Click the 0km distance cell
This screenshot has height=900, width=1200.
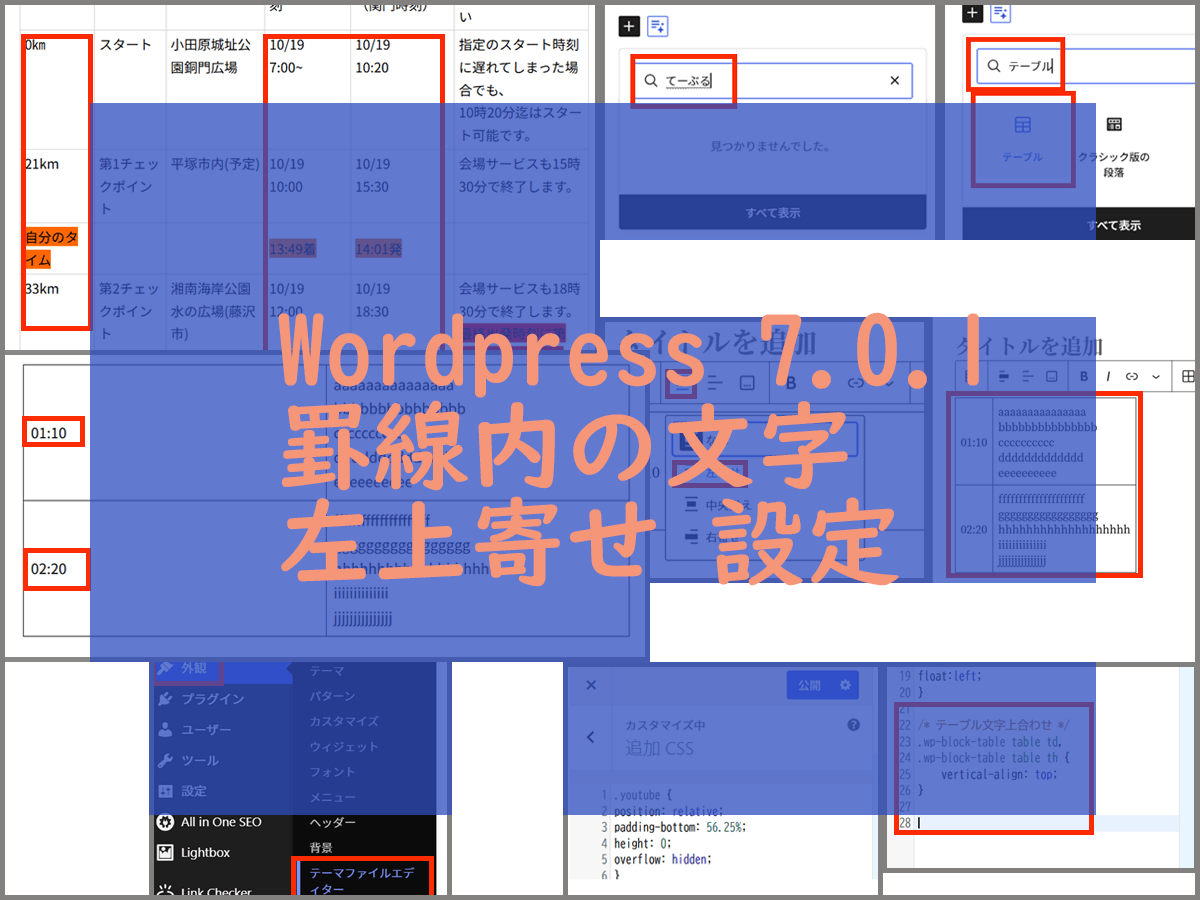point(55,89)
